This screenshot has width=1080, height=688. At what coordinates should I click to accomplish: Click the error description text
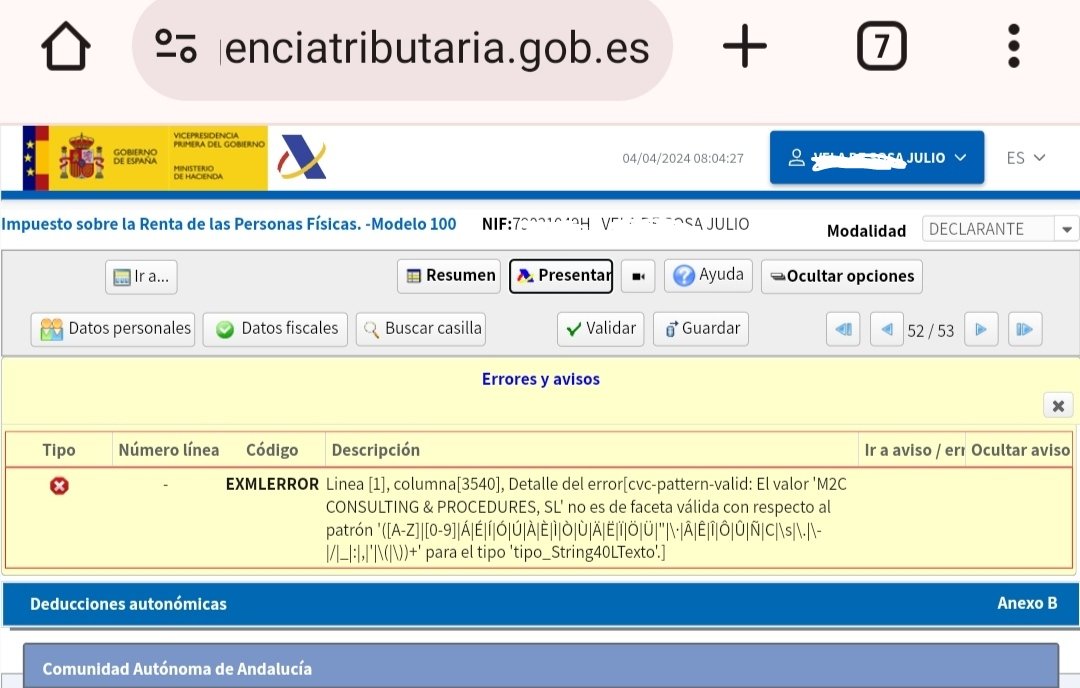(586, 518)
